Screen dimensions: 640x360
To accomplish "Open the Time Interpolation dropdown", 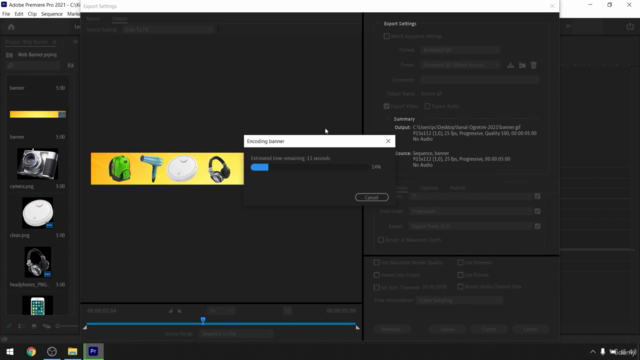I will point(459,300).
